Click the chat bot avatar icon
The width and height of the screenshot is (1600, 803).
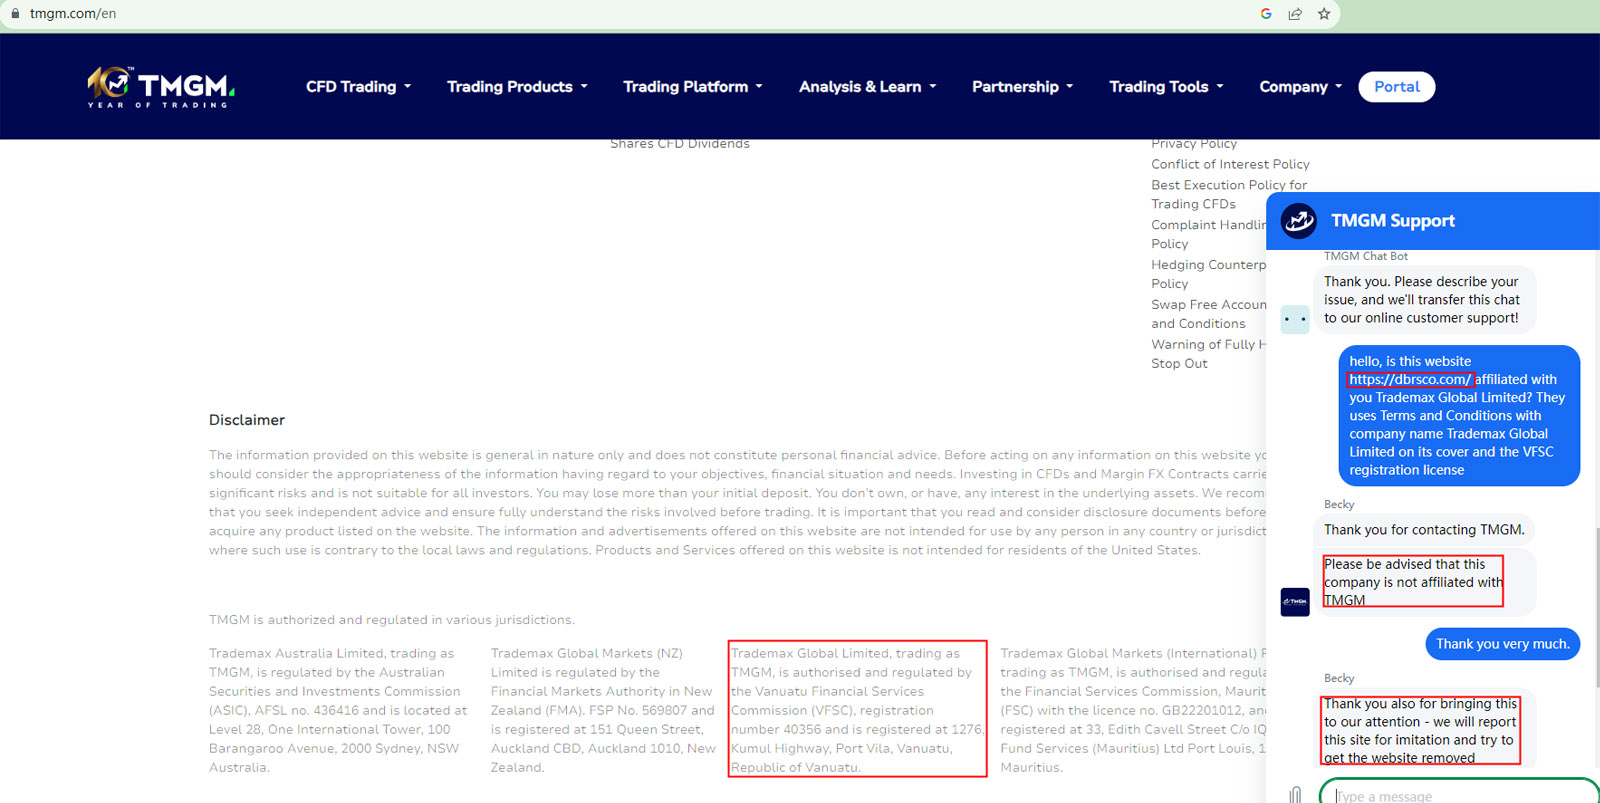click(1295, 319)
